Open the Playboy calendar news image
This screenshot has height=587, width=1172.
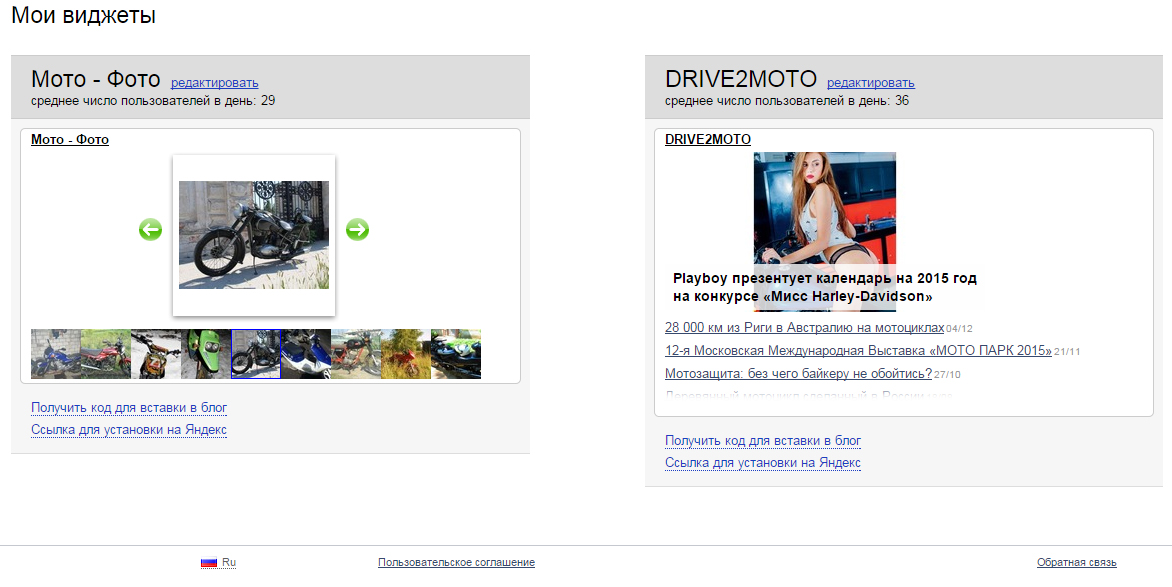[x=824, y=231]
